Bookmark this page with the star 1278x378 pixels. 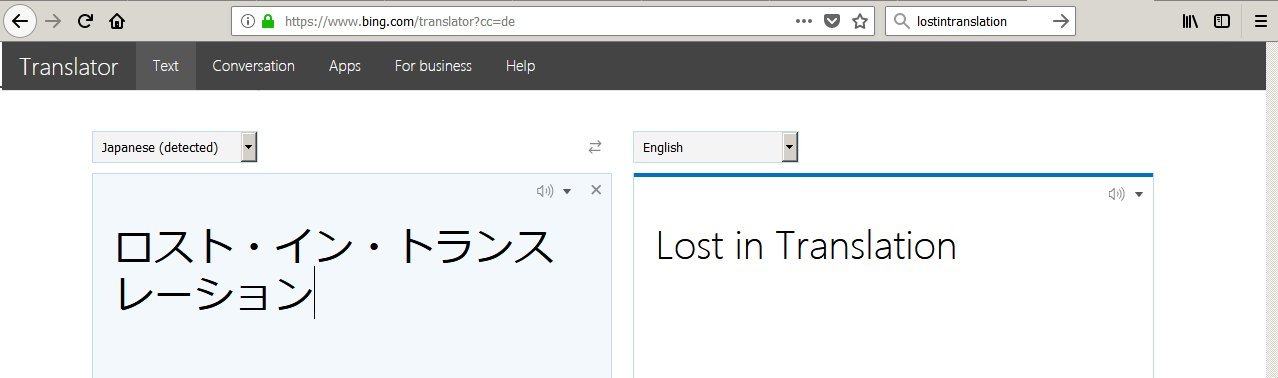(x=859, y=20)
